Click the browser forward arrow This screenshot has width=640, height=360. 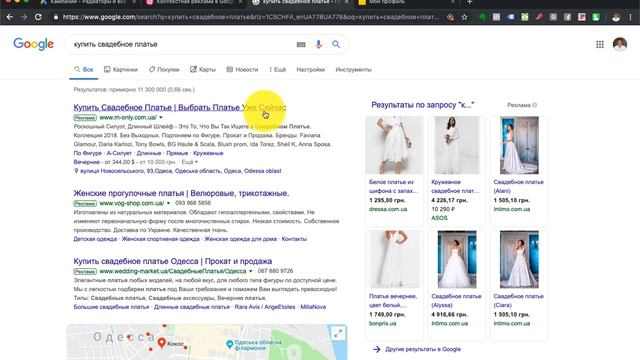pos(24,17)
